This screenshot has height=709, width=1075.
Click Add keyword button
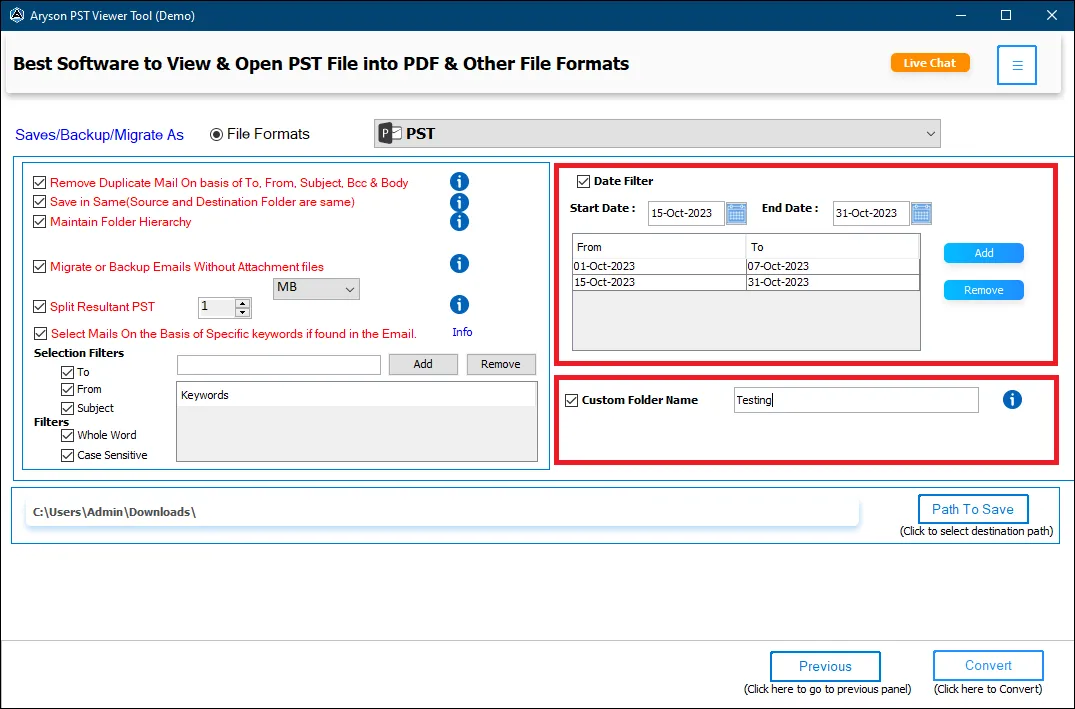pos(423,364)
